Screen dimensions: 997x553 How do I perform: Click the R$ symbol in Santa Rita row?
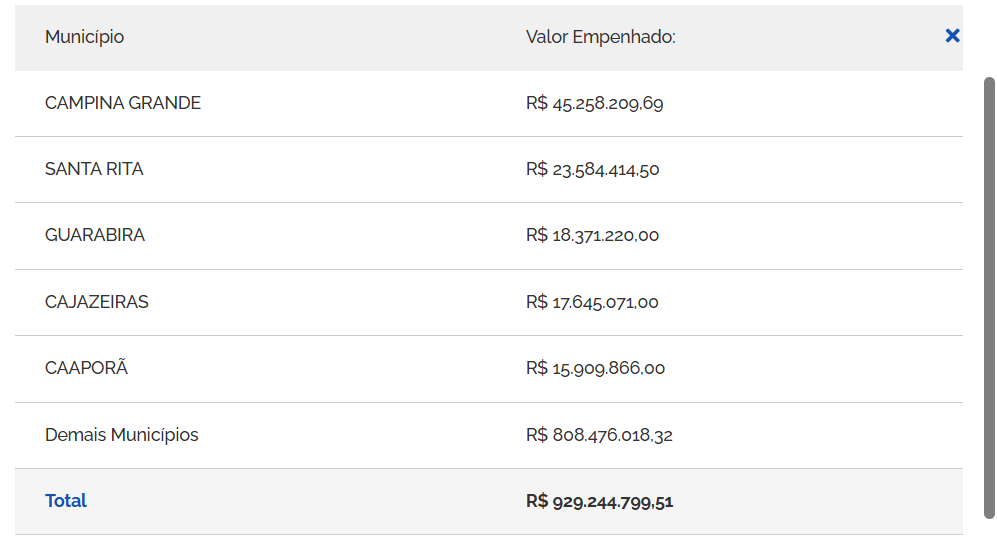tap(536, 169)
